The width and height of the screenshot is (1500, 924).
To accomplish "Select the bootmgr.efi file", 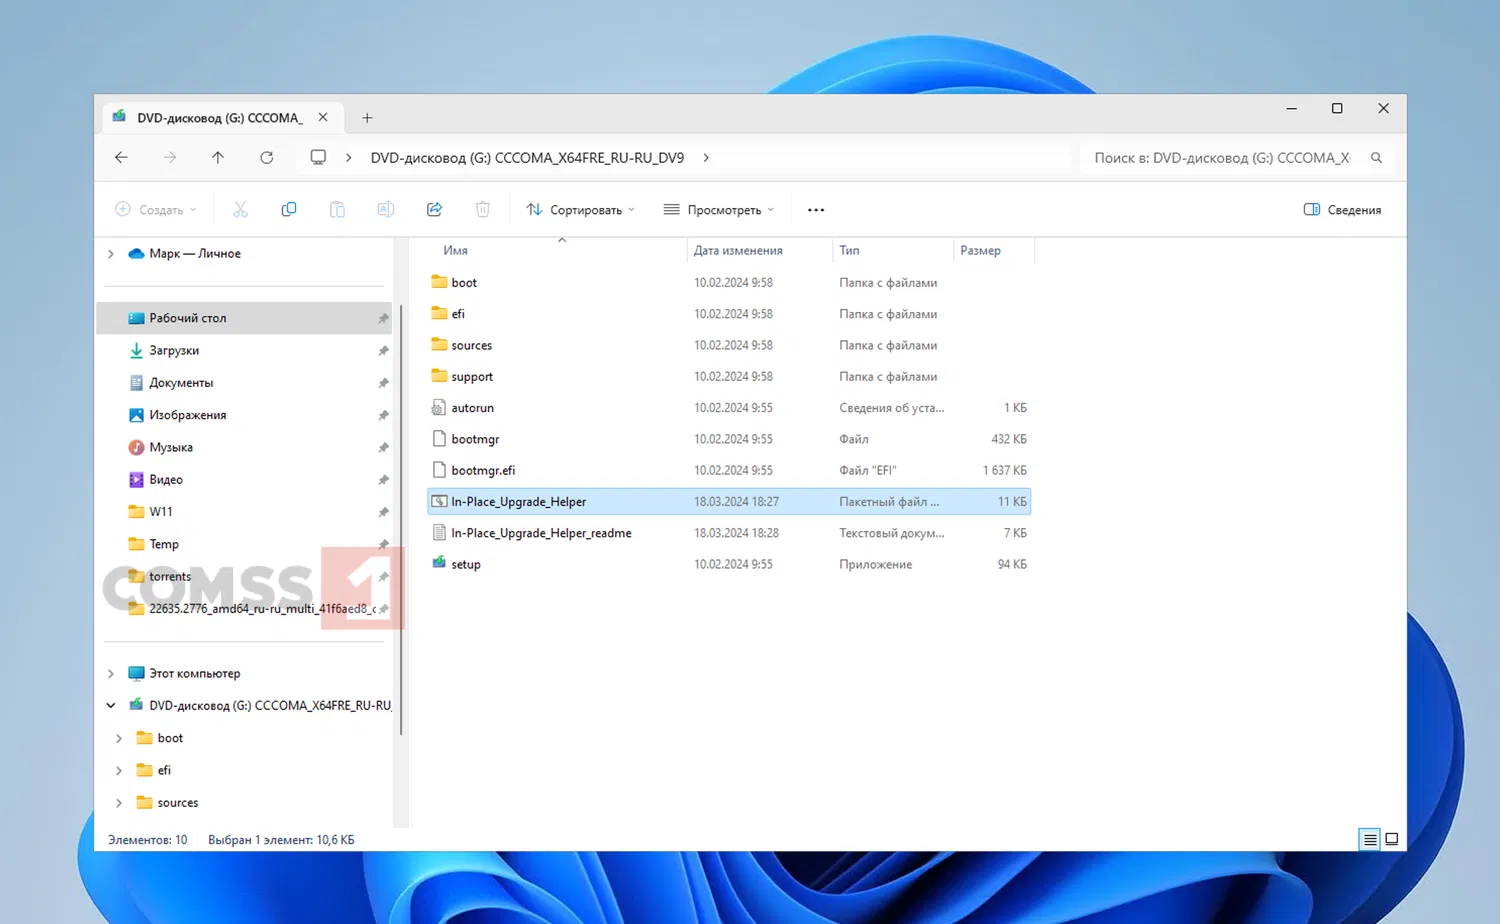I will (x=729, y=470).
